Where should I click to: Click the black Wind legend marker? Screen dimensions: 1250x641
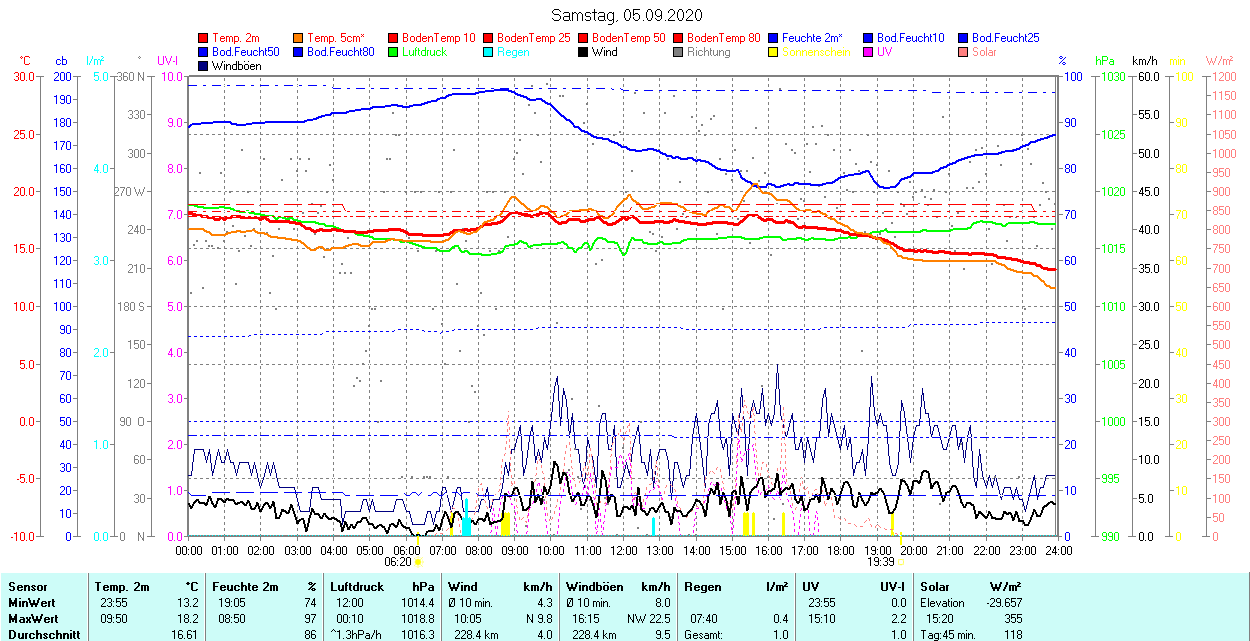coord(584,52)
